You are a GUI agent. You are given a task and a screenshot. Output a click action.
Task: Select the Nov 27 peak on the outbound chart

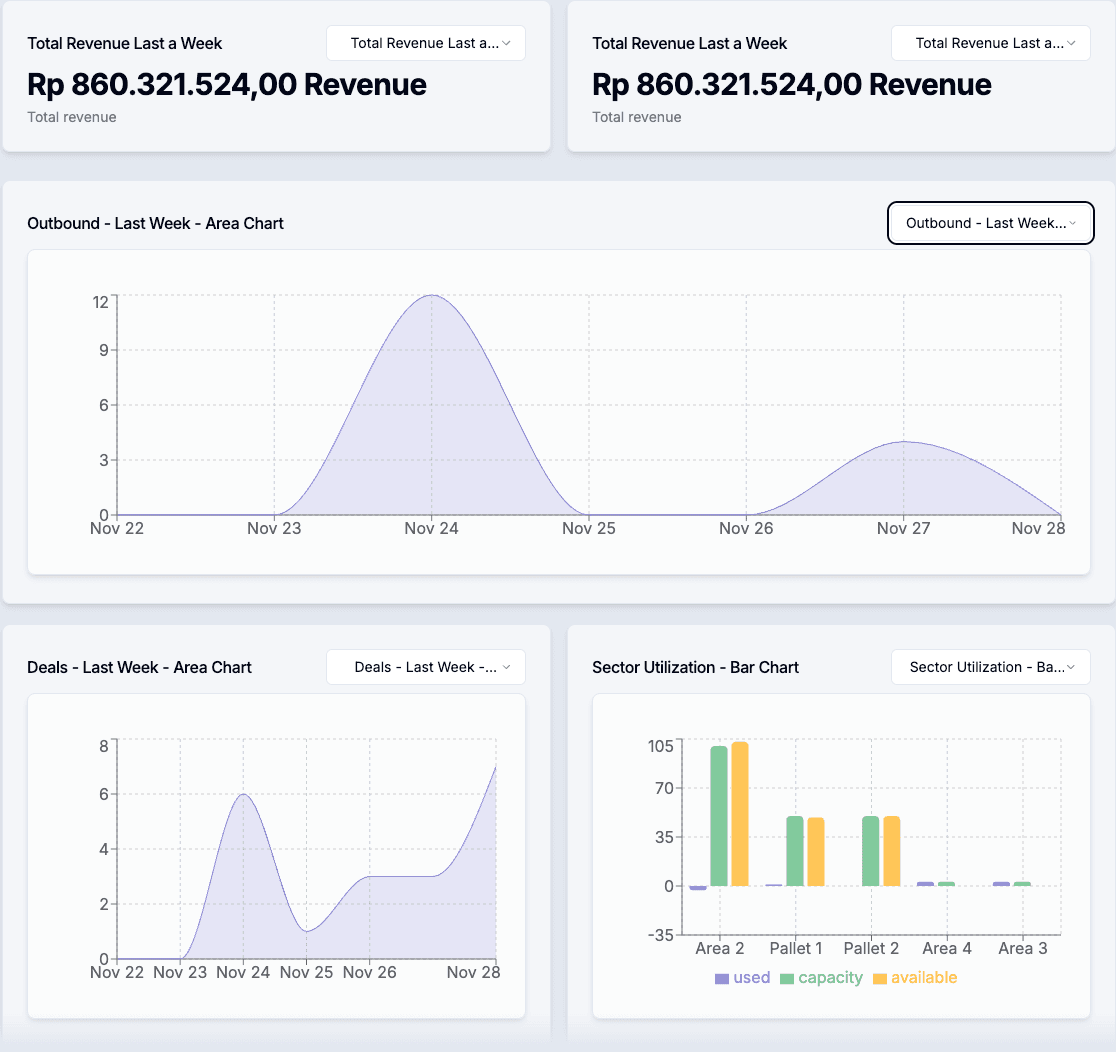[903, 440]
